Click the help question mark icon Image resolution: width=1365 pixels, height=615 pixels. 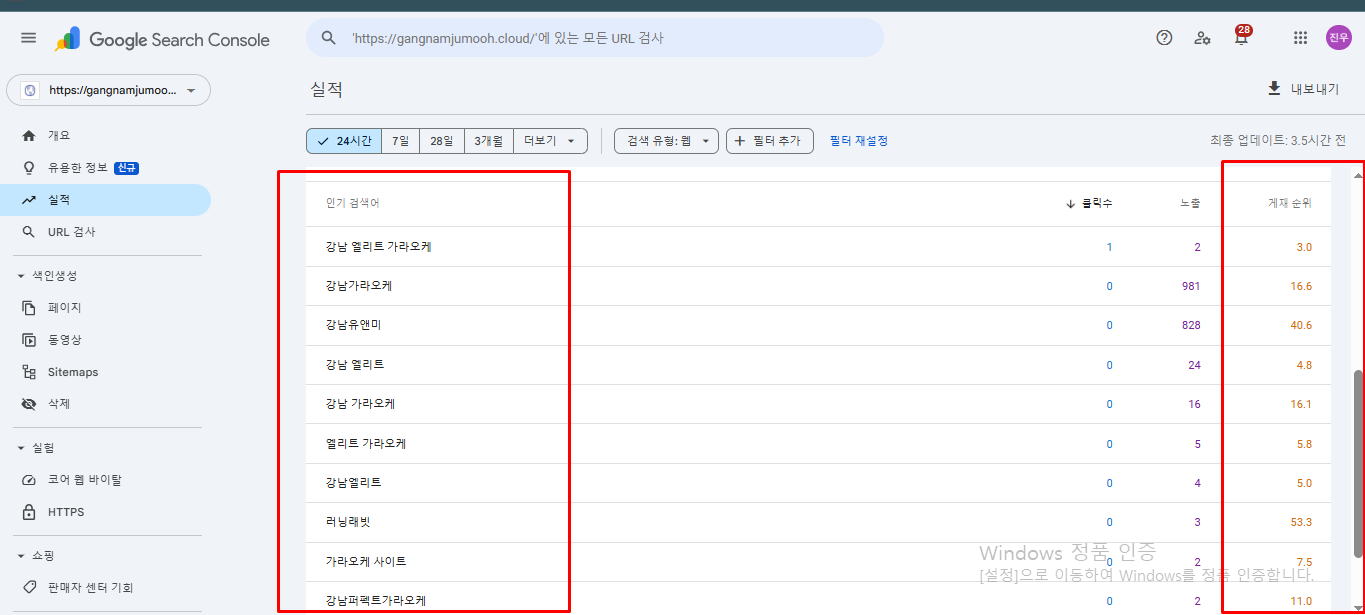click(x=1163, y=38)
